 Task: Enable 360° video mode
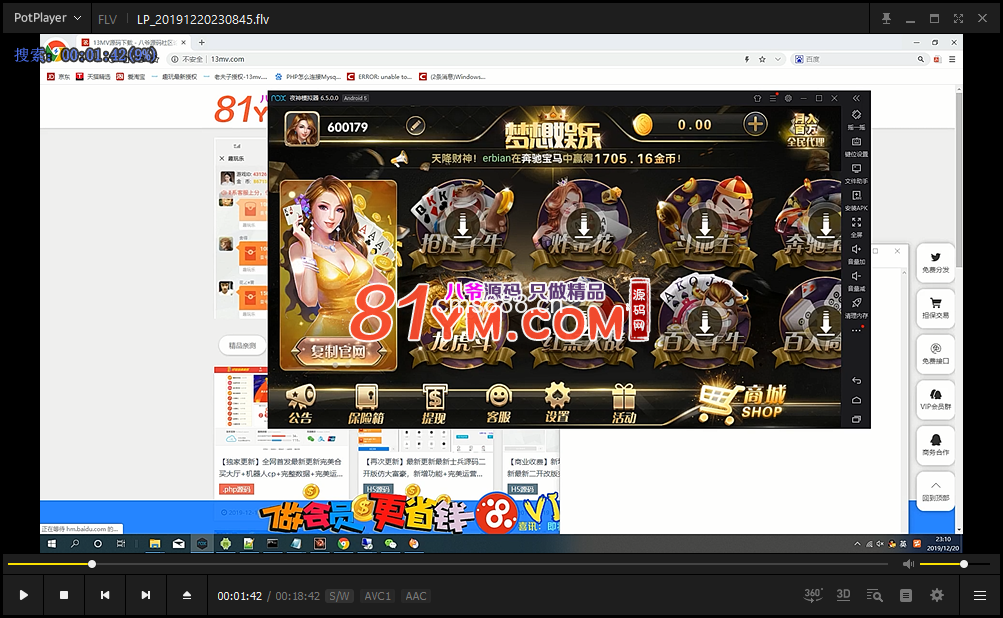tap(813, 595)
